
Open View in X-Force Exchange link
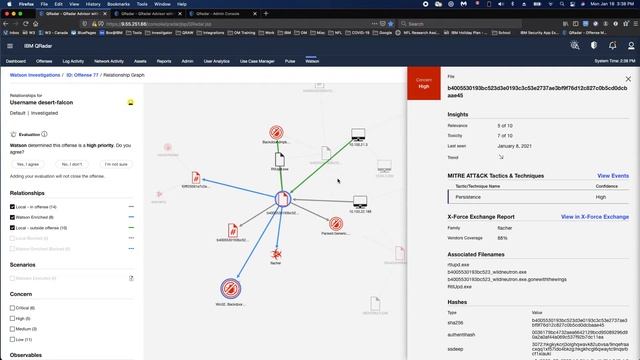(595, 217)
